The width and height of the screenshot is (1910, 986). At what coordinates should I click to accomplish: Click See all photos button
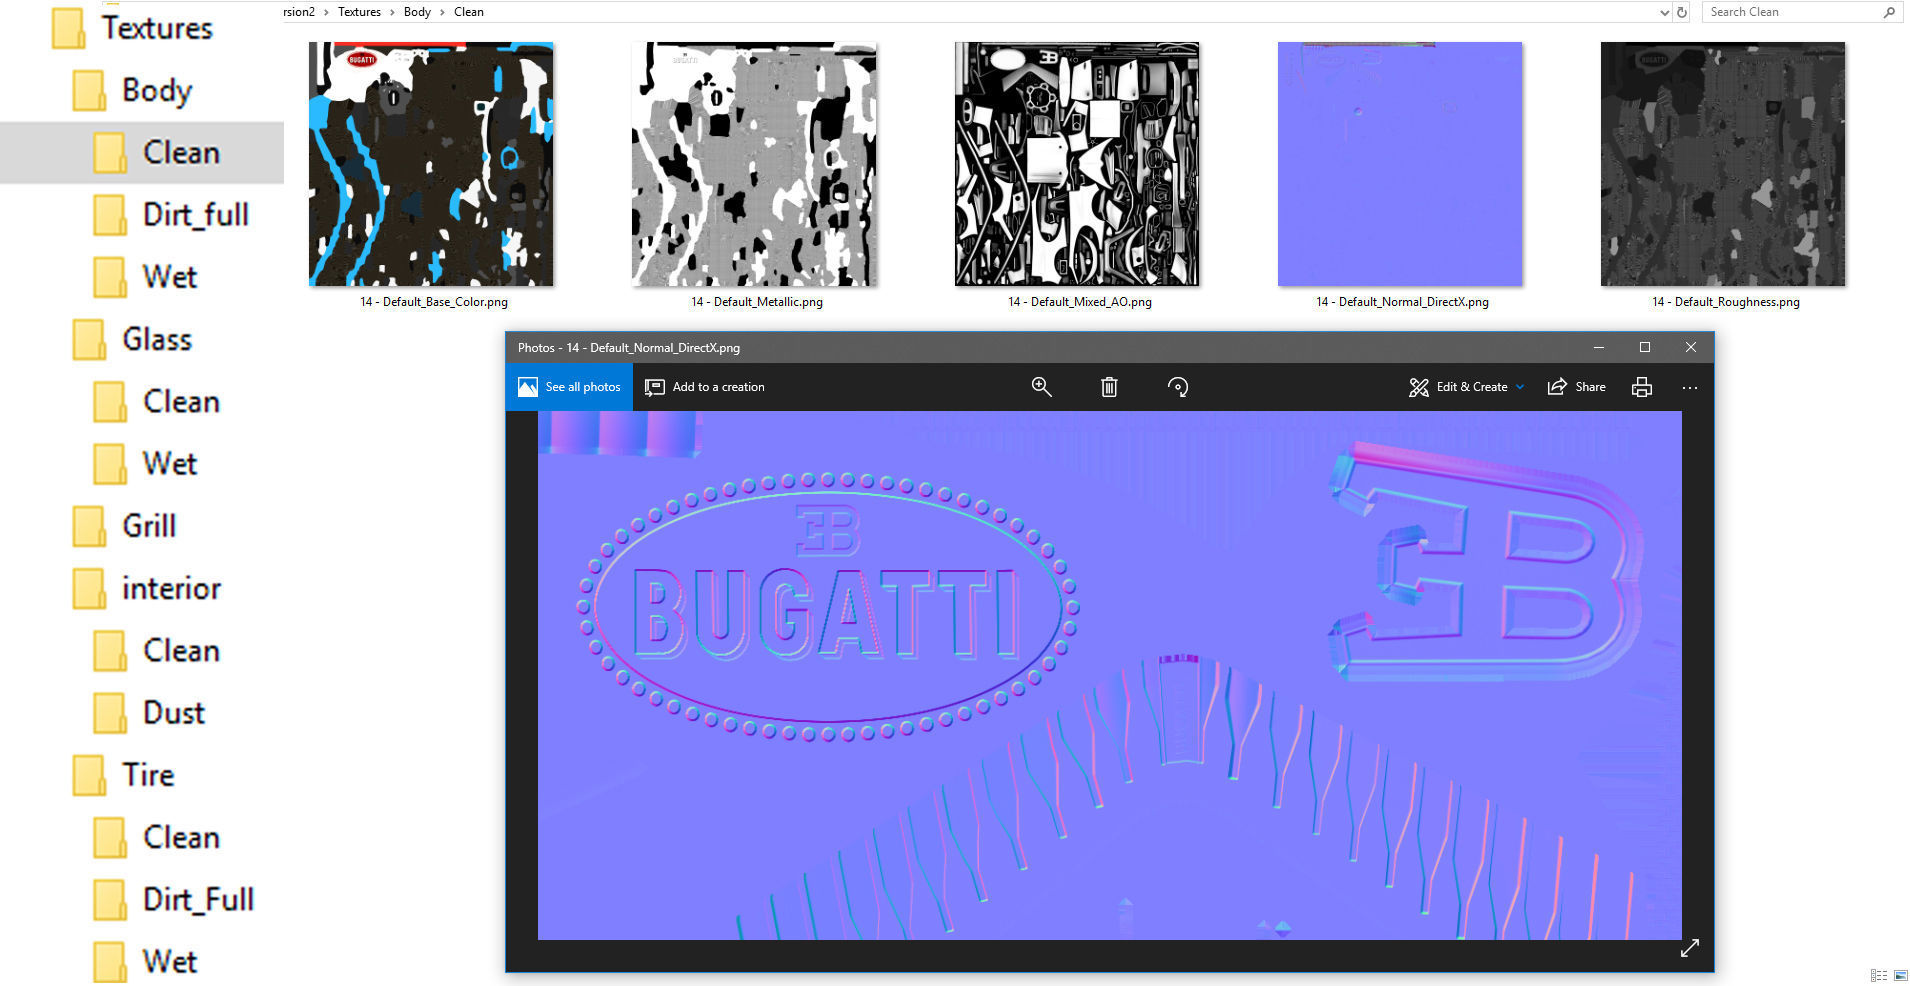tap(569, 387)
